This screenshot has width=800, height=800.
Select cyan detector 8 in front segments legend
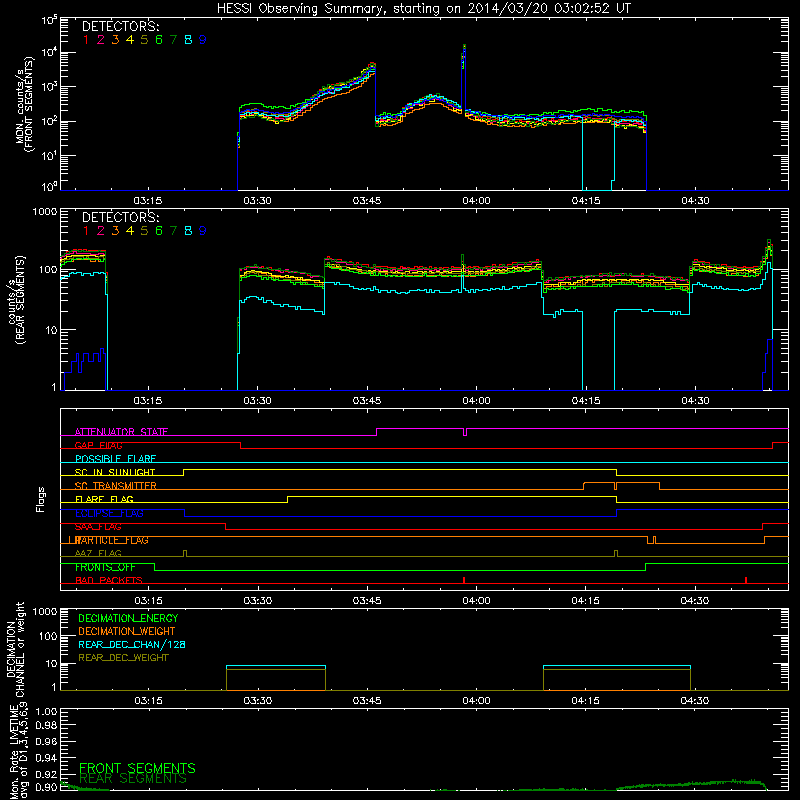(x=188, y=40)
